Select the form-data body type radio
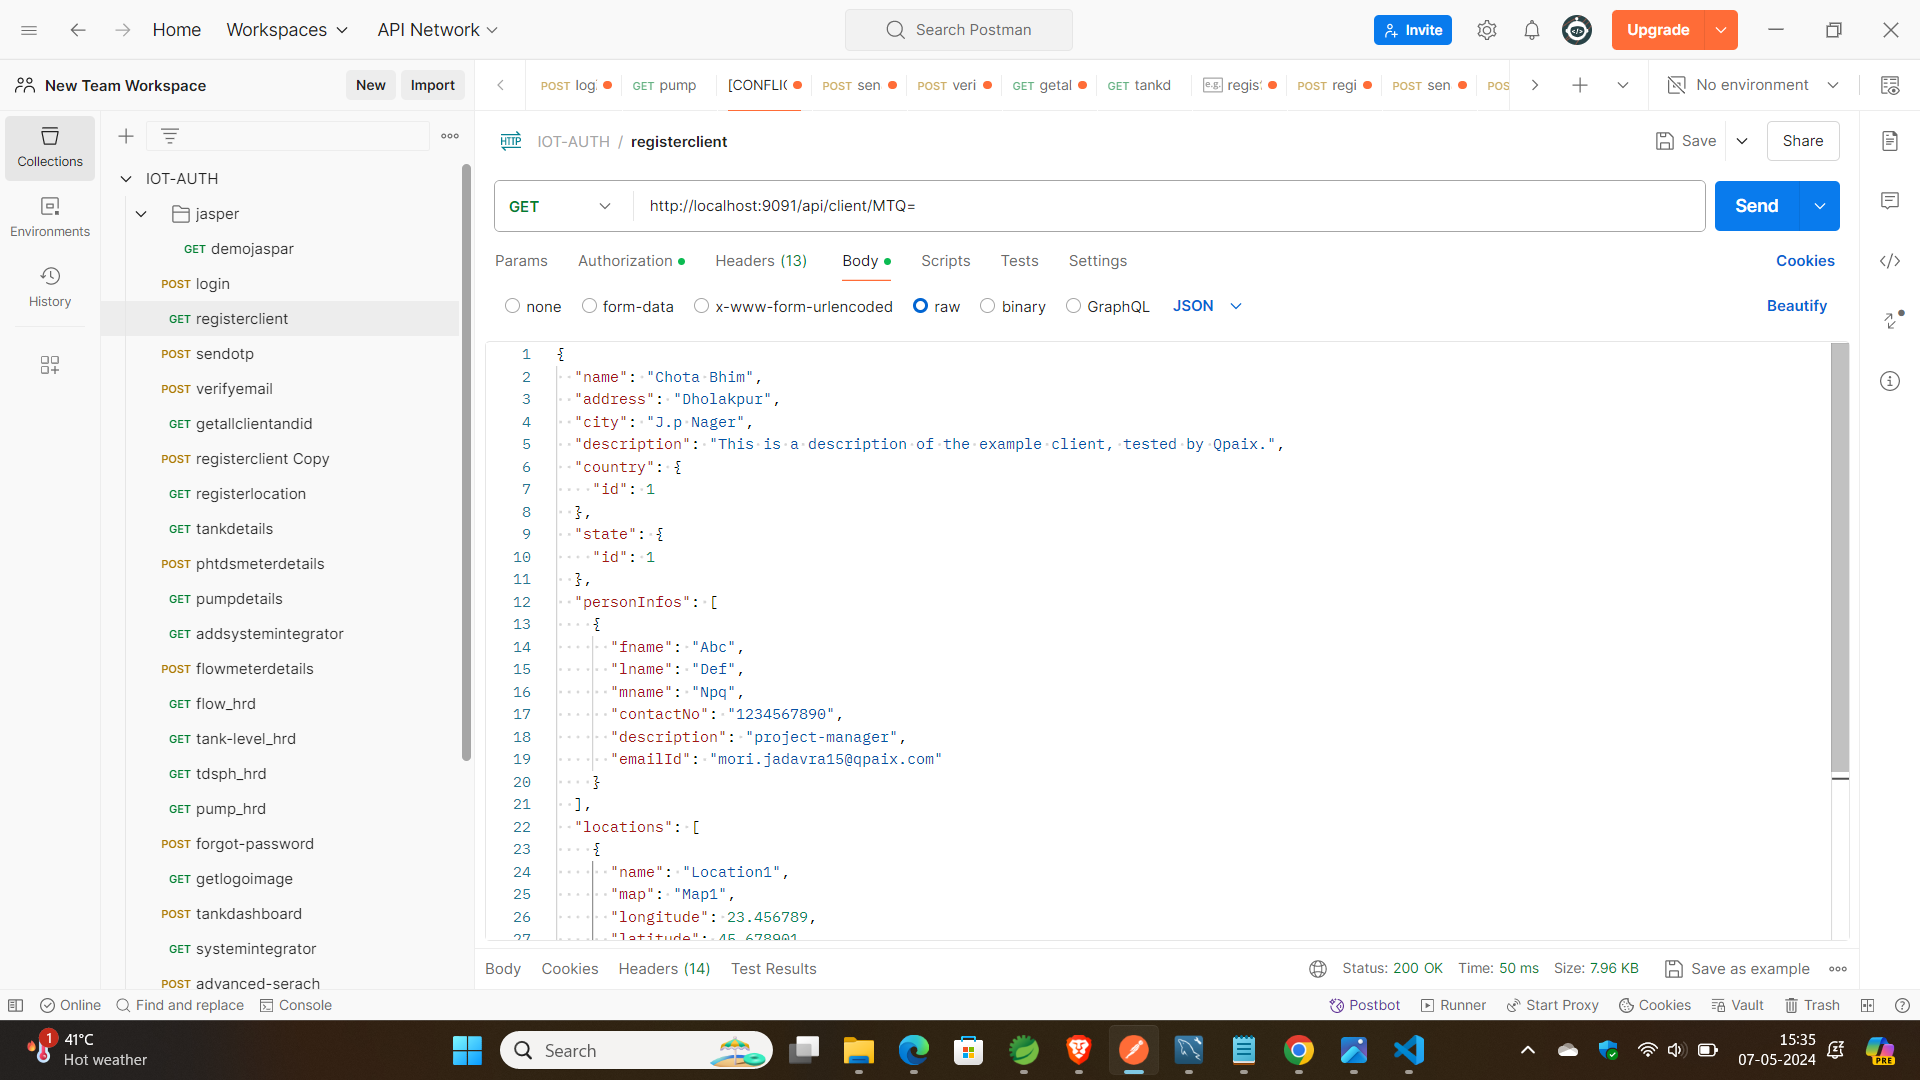The image size is (1920, 1080). click(589, 306)
